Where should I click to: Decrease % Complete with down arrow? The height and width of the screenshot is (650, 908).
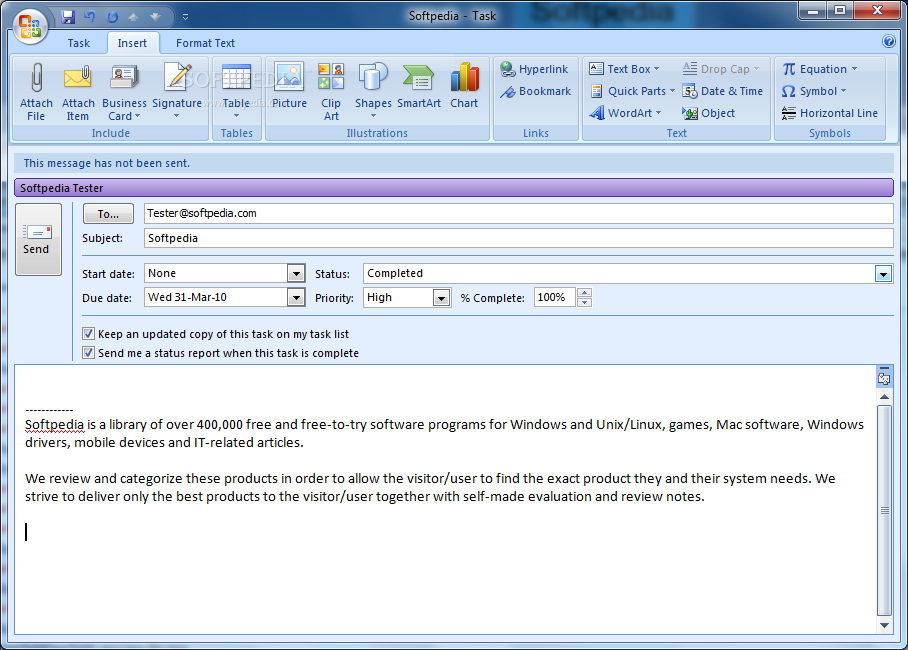point(584,302)
